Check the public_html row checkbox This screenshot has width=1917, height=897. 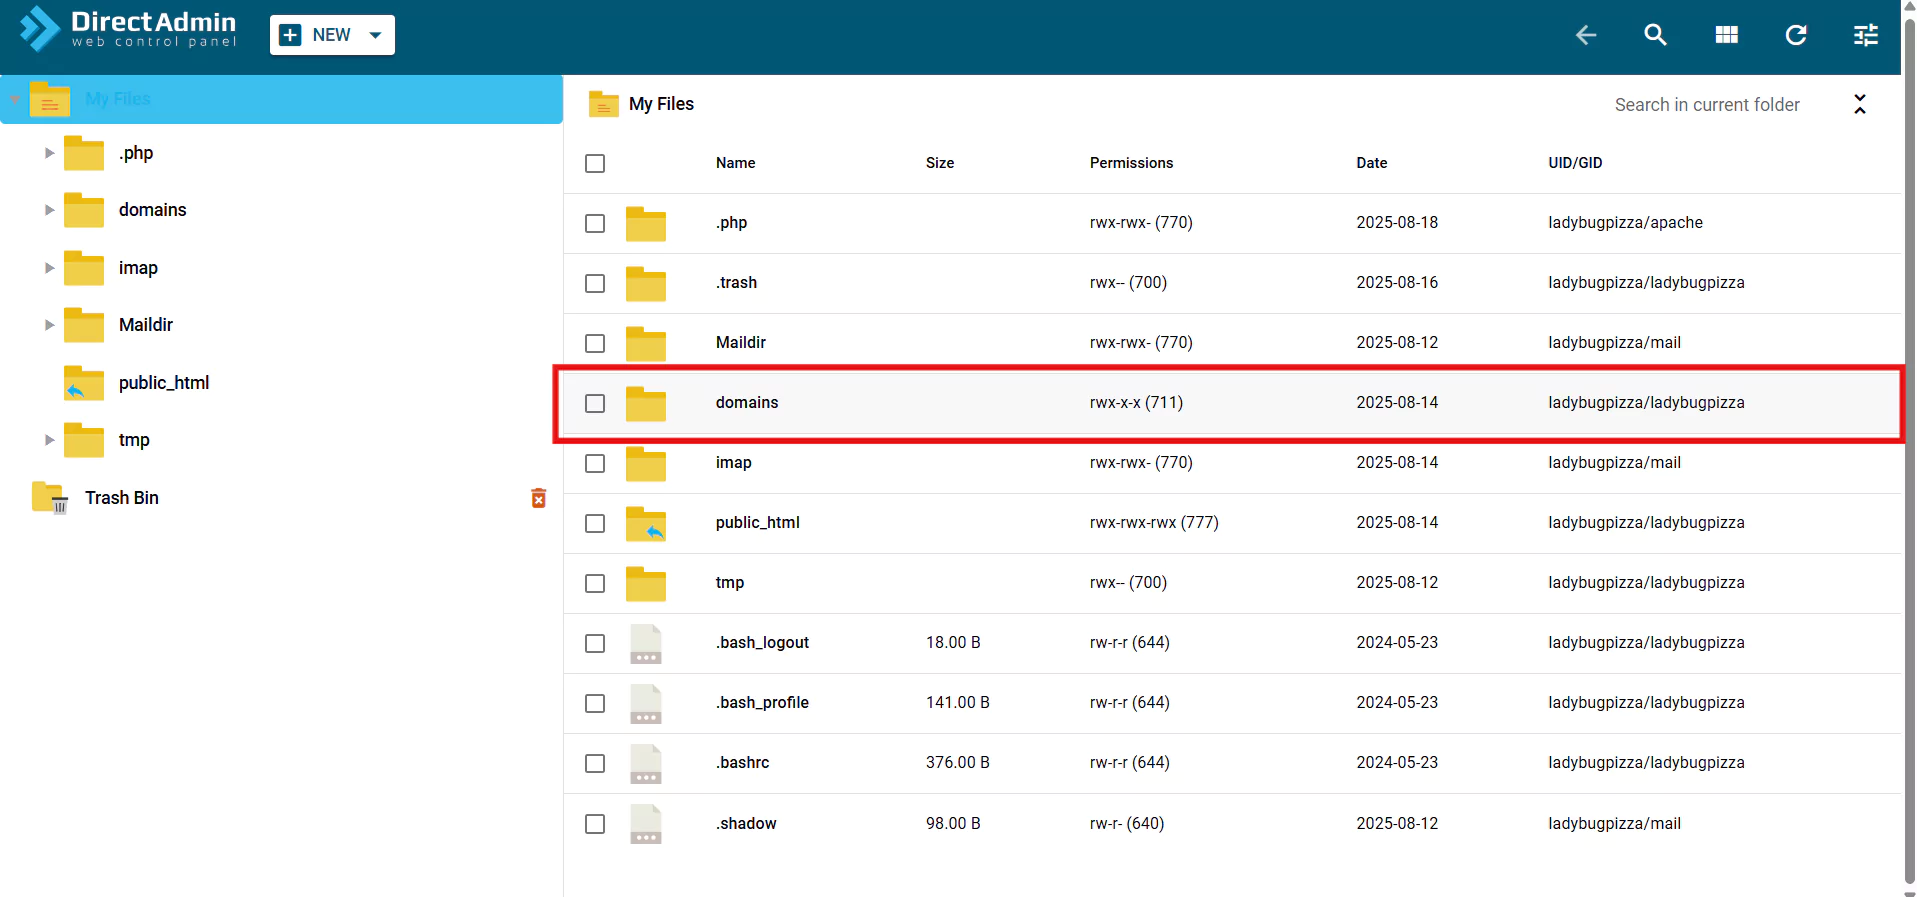595,523
